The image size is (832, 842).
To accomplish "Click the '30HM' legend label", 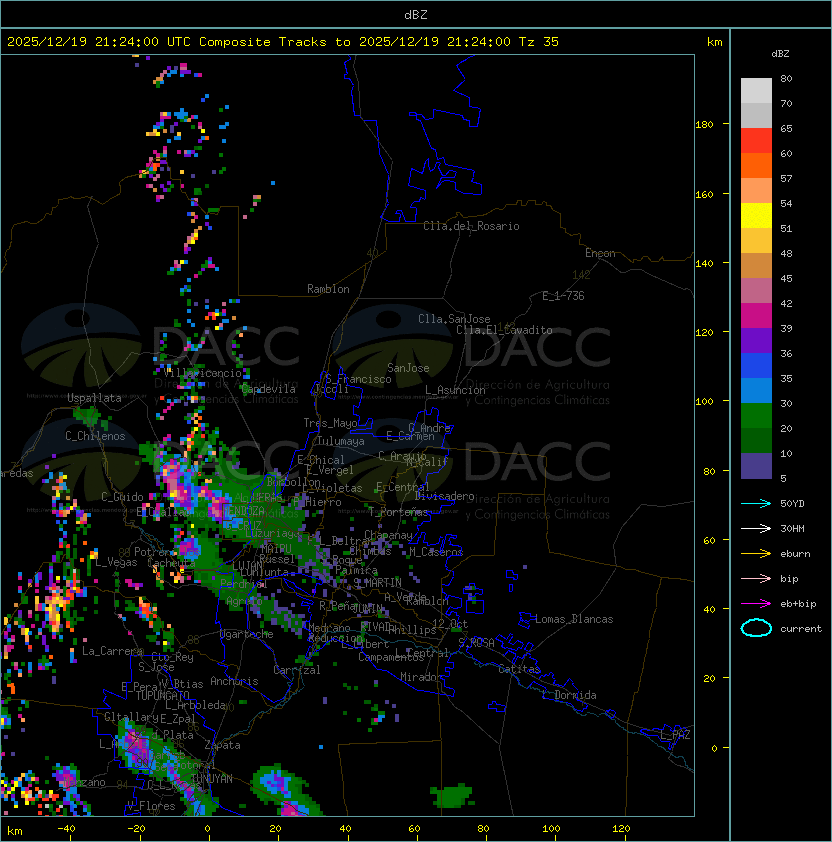I will click(x=792, y=528).
